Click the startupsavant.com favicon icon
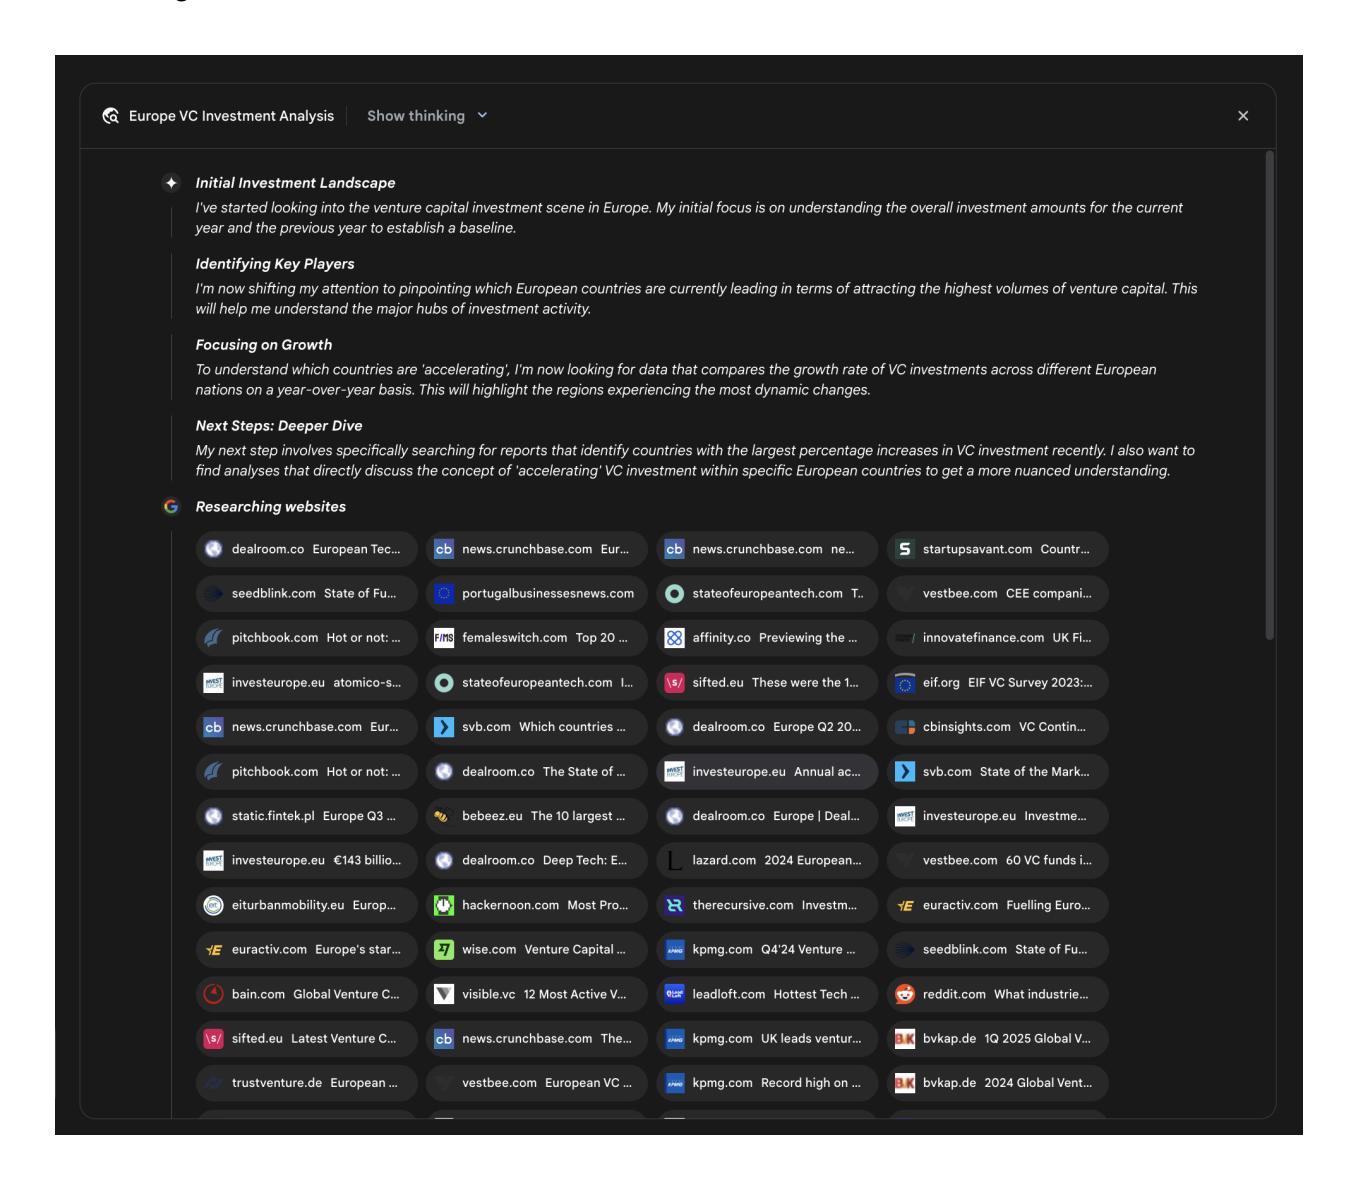 tap(905, 549)
